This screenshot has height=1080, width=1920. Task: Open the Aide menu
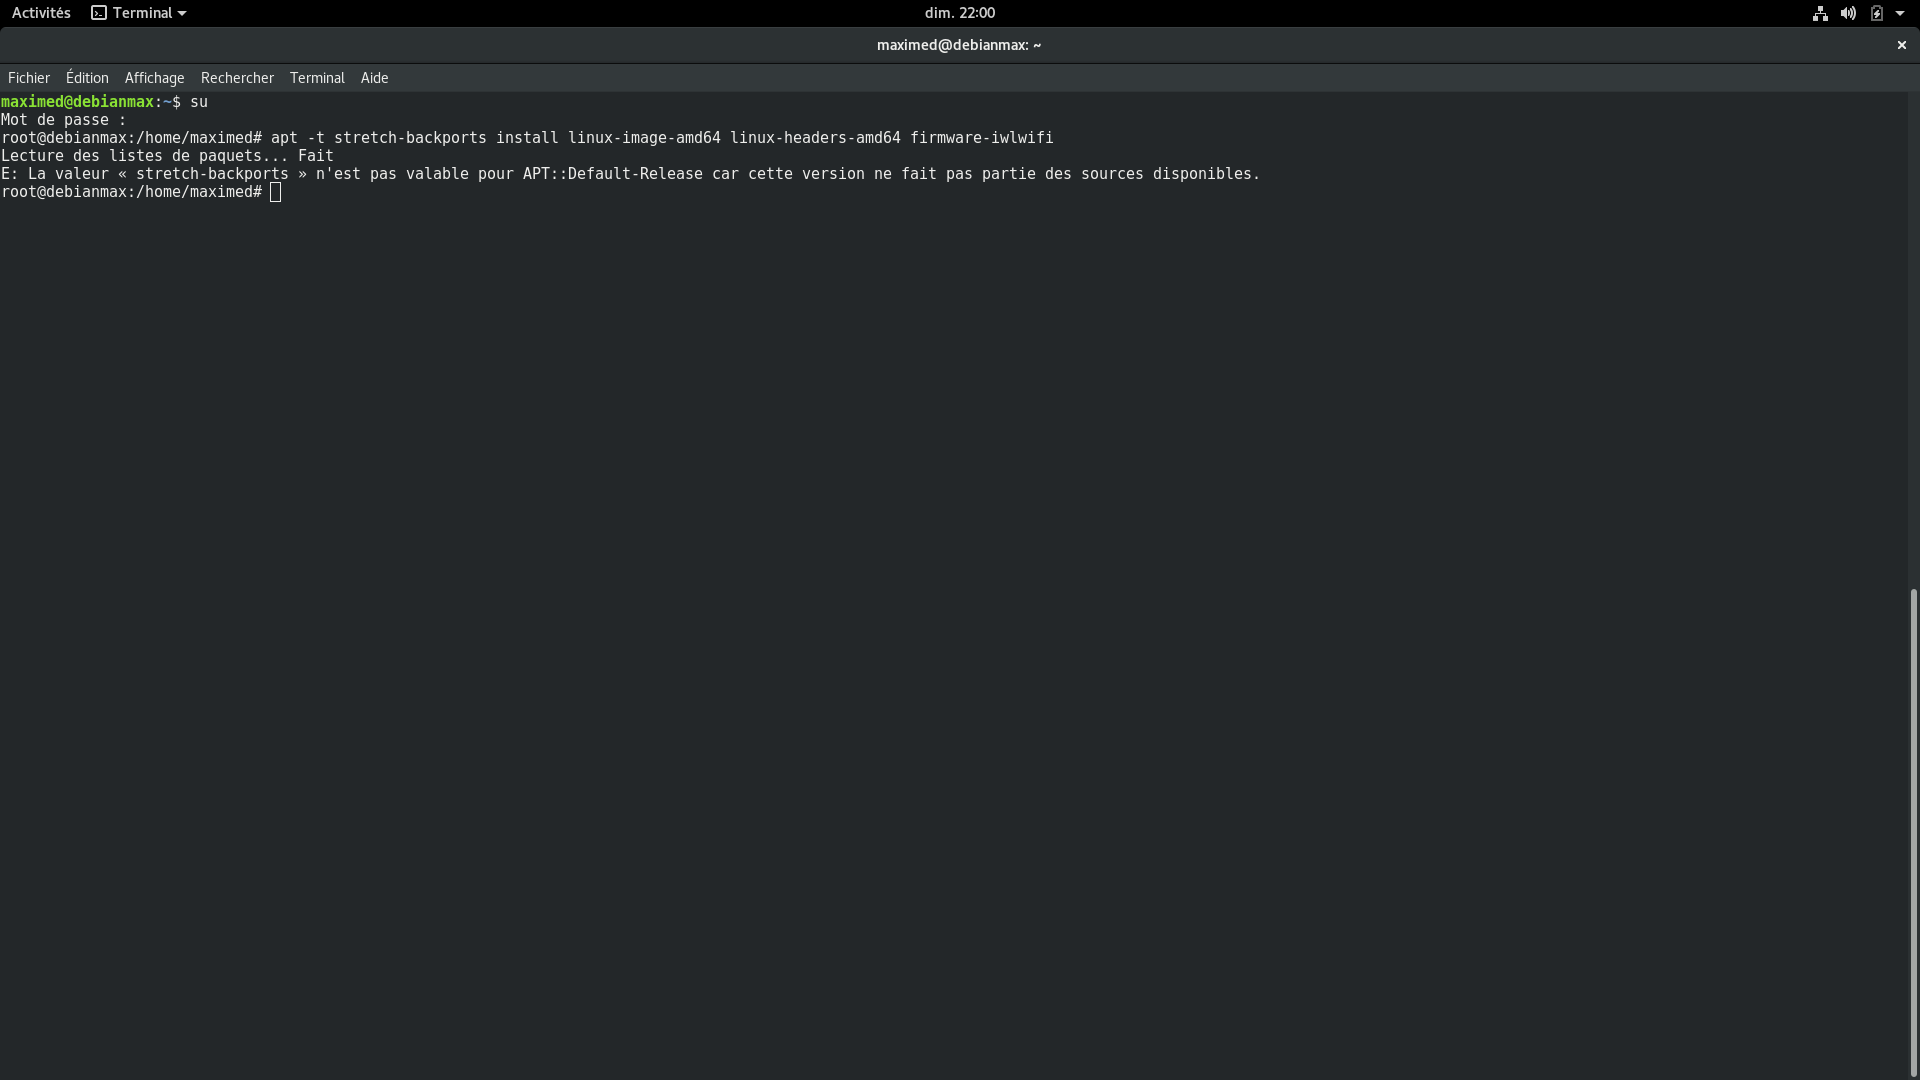tap(374, 78)
